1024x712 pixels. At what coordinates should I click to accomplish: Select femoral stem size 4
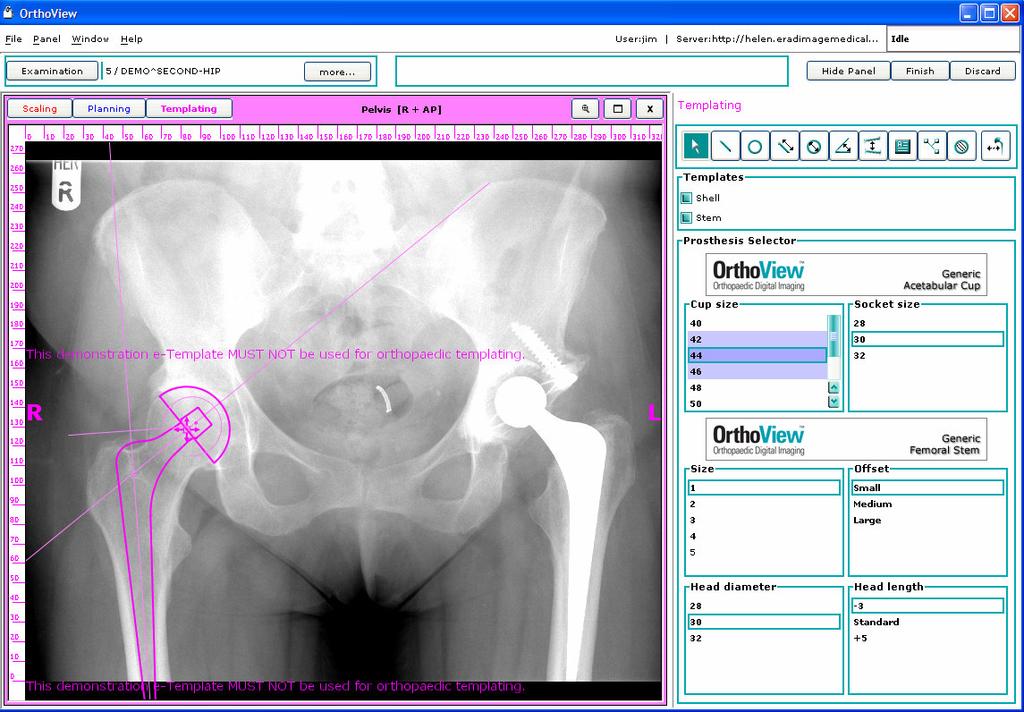click(764, 536)
